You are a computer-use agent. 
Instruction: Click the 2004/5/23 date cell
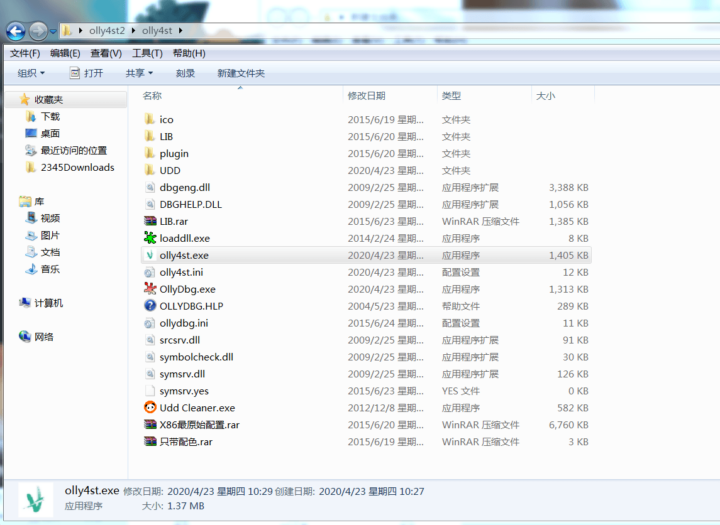385,306
